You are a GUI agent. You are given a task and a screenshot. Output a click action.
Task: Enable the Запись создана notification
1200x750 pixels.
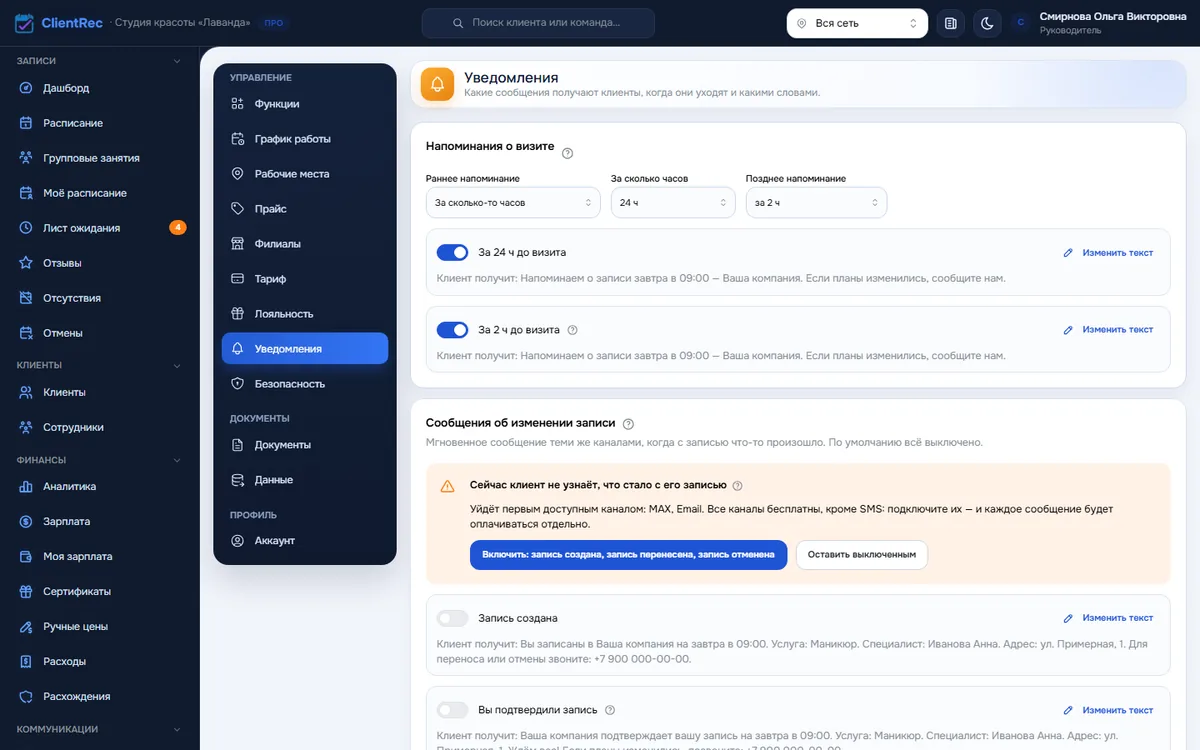point(453,618)
